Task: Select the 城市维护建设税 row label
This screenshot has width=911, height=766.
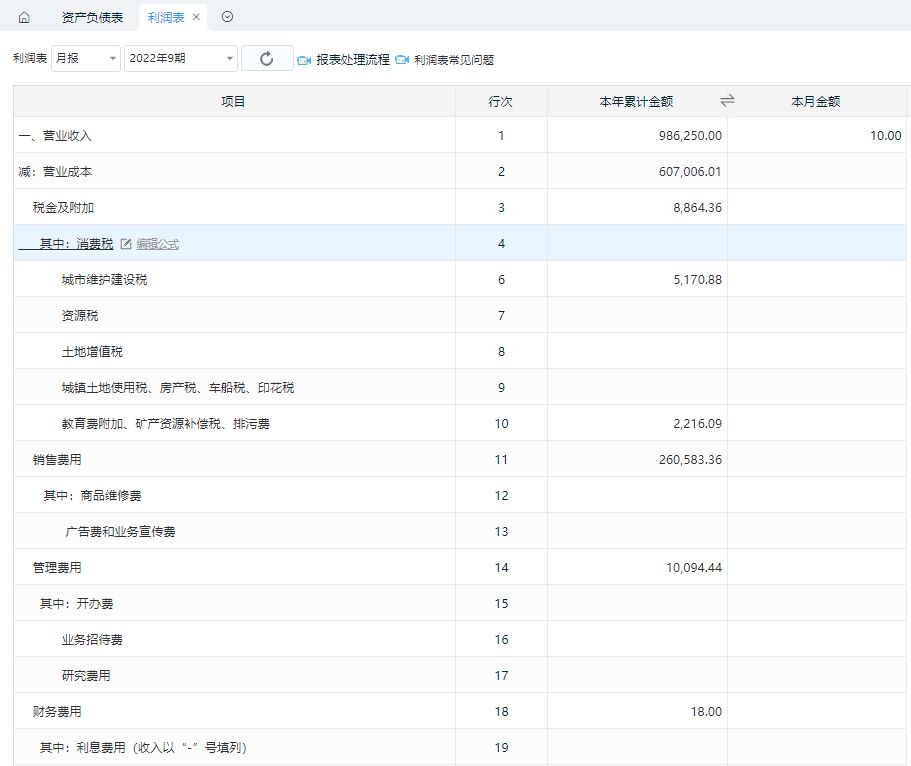Action: point(105,280)
